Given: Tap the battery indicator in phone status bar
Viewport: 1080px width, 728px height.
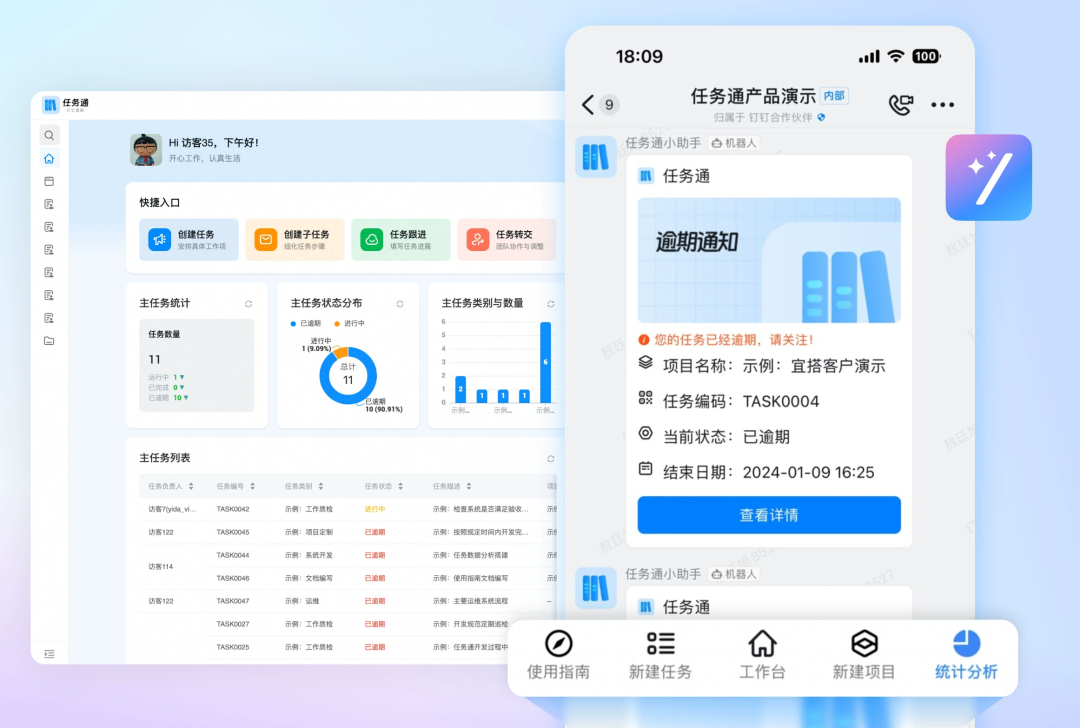Looking at the screenshot, I should pos(926,56).
